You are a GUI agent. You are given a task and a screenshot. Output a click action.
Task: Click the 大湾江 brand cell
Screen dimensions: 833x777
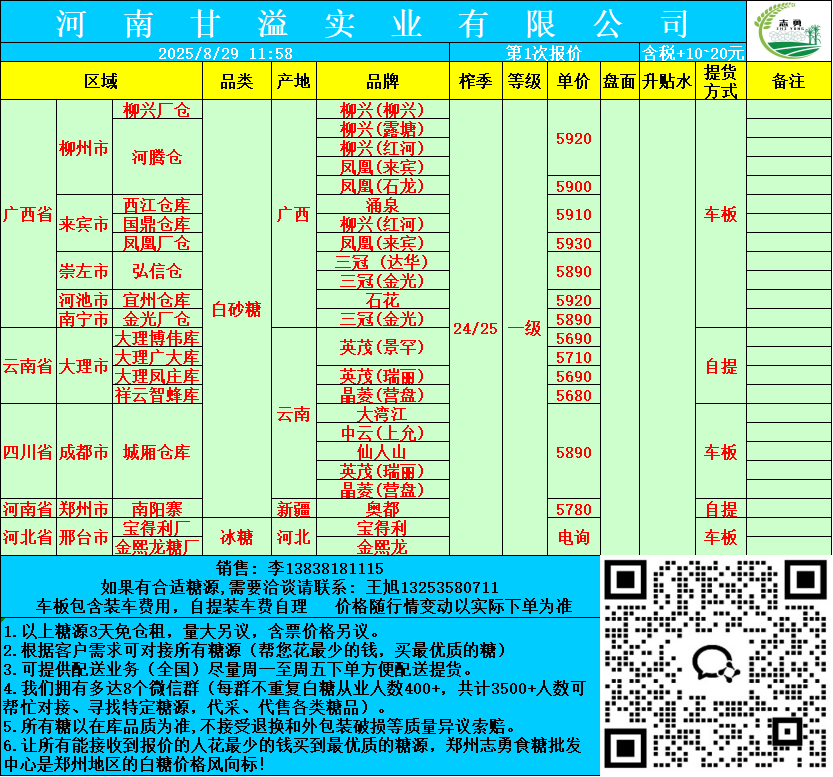click(383, 414)
